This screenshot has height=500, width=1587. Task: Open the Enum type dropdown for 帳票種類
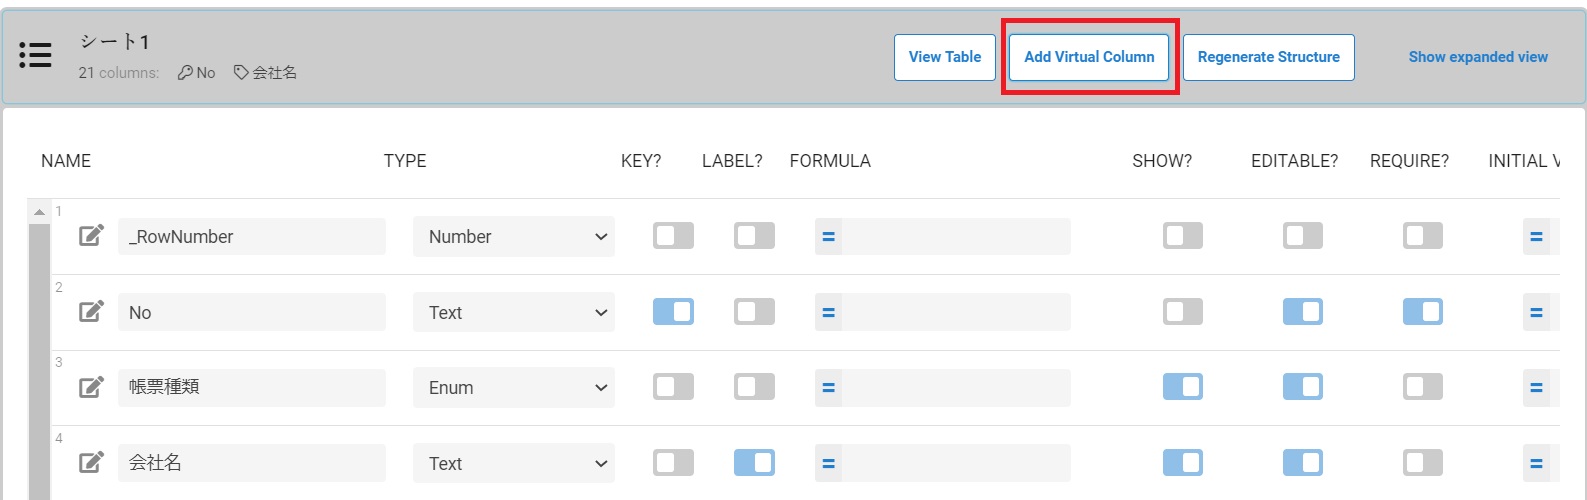click(514, 388)
